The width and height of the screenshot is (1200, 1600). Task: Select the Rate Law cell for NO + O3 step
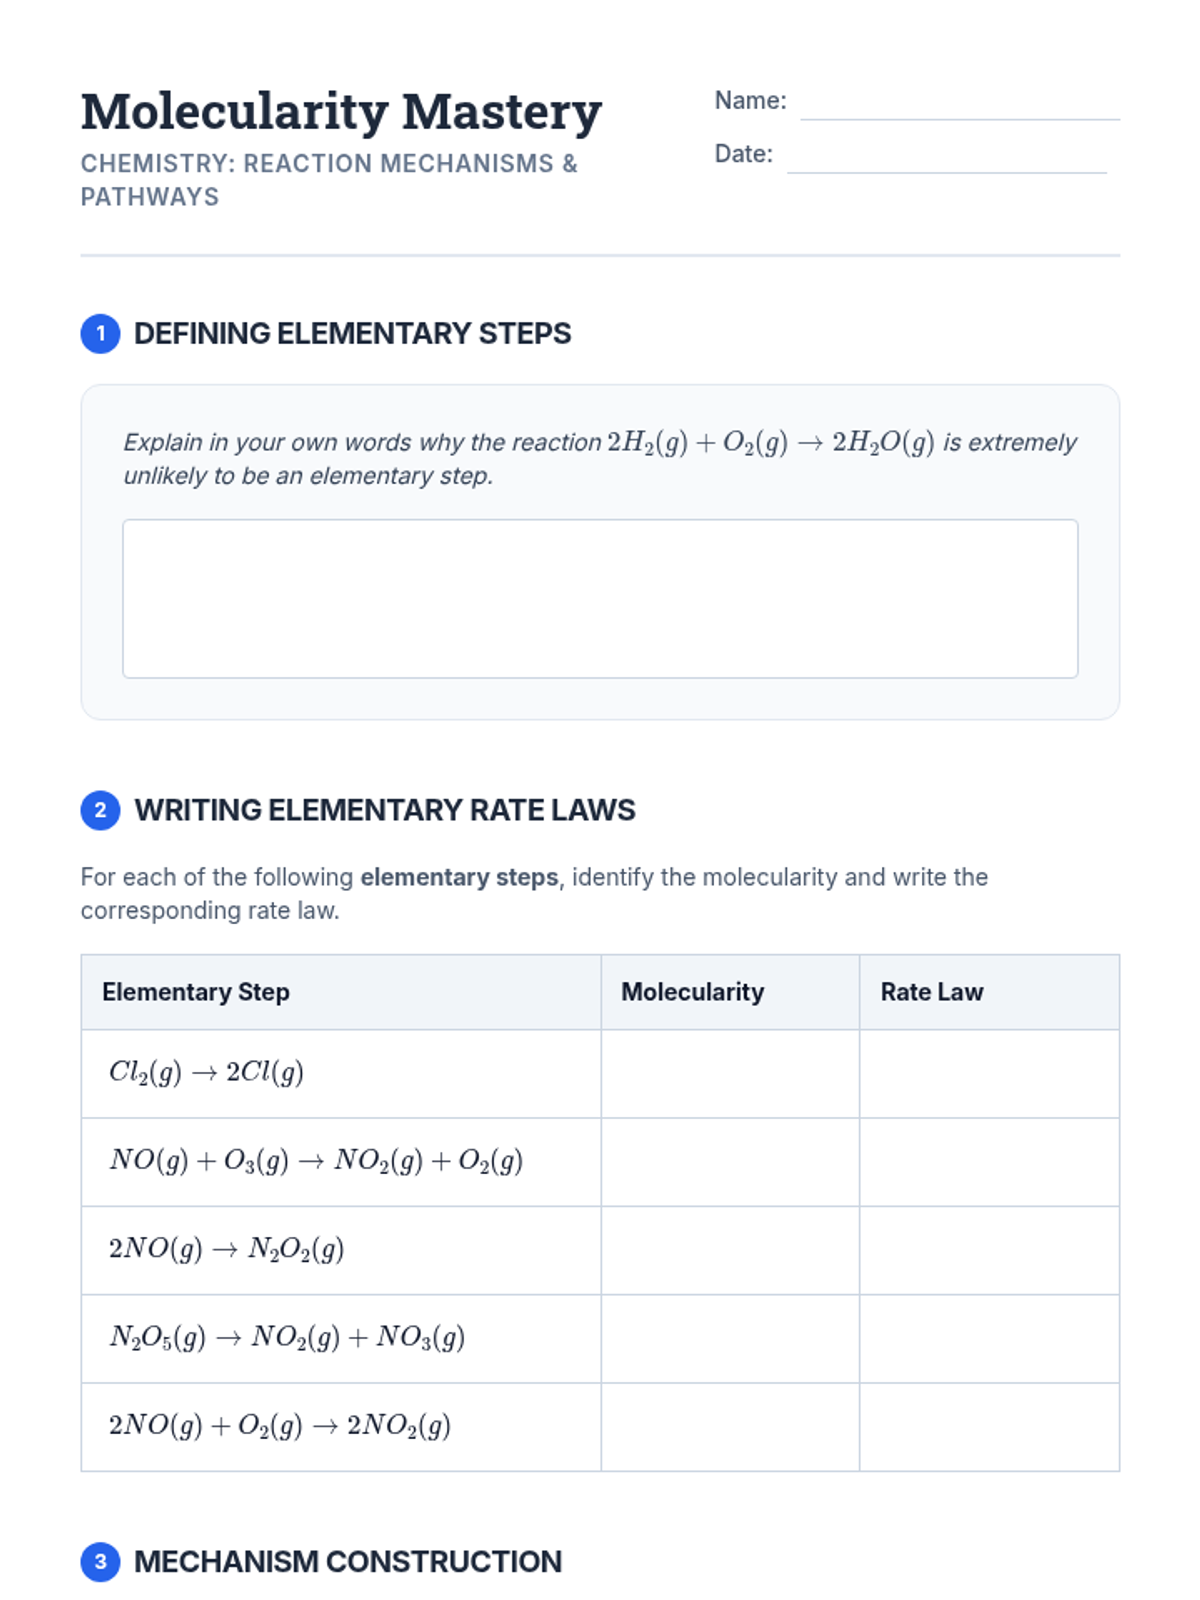coord(989,1162)
